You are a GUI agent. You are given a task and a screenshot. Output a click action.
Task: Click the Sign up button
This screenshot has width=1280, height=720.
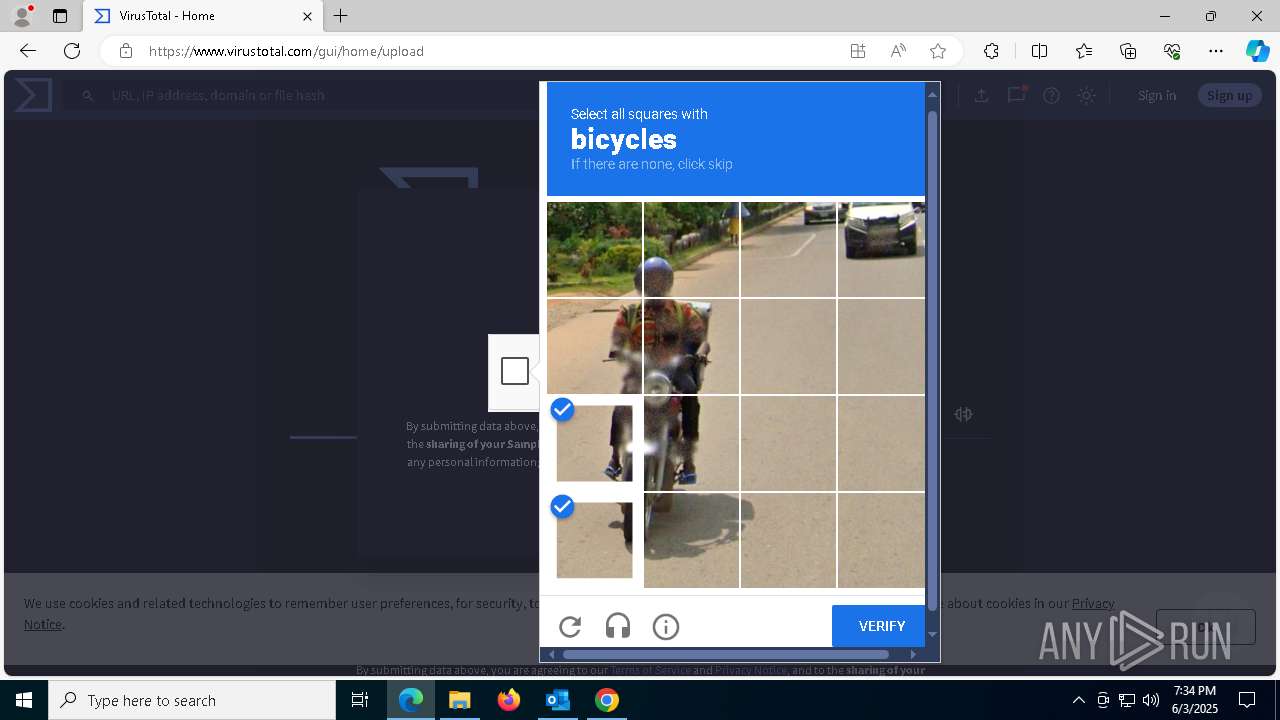tap(1229, 95)
